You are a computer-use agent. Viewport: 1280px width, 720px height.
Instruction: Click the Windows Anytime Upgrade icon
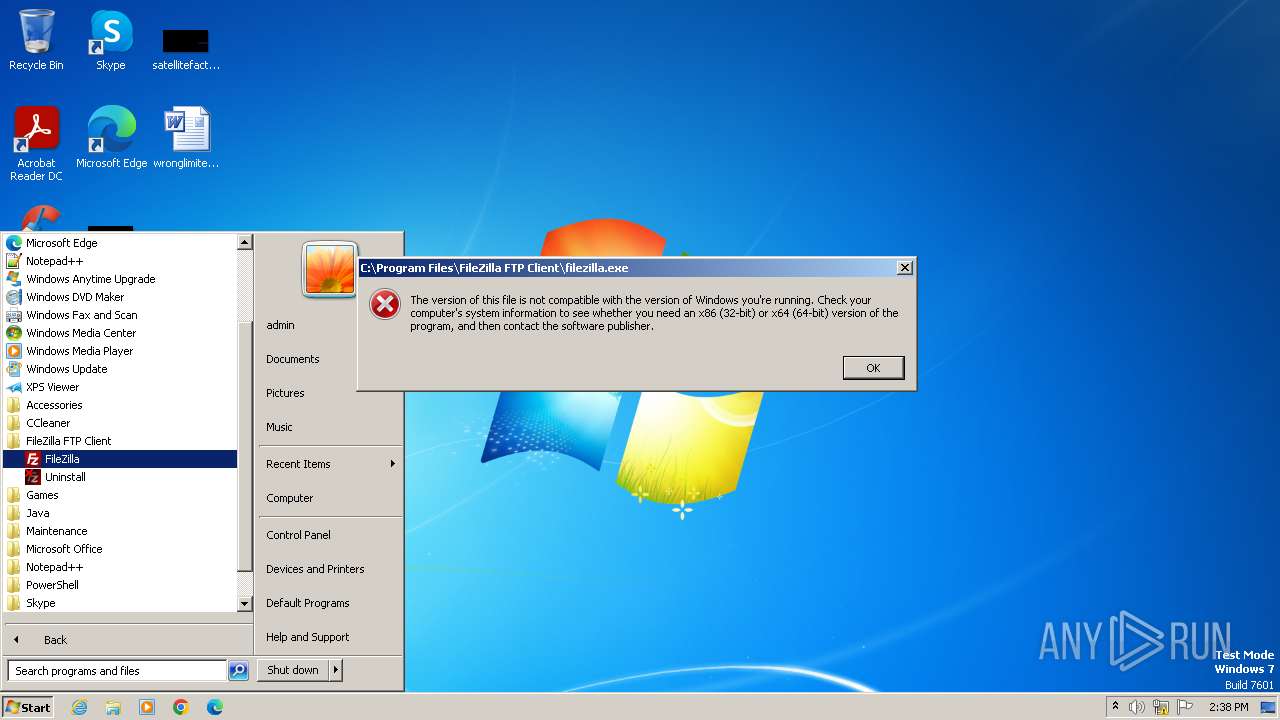[14, 279]
